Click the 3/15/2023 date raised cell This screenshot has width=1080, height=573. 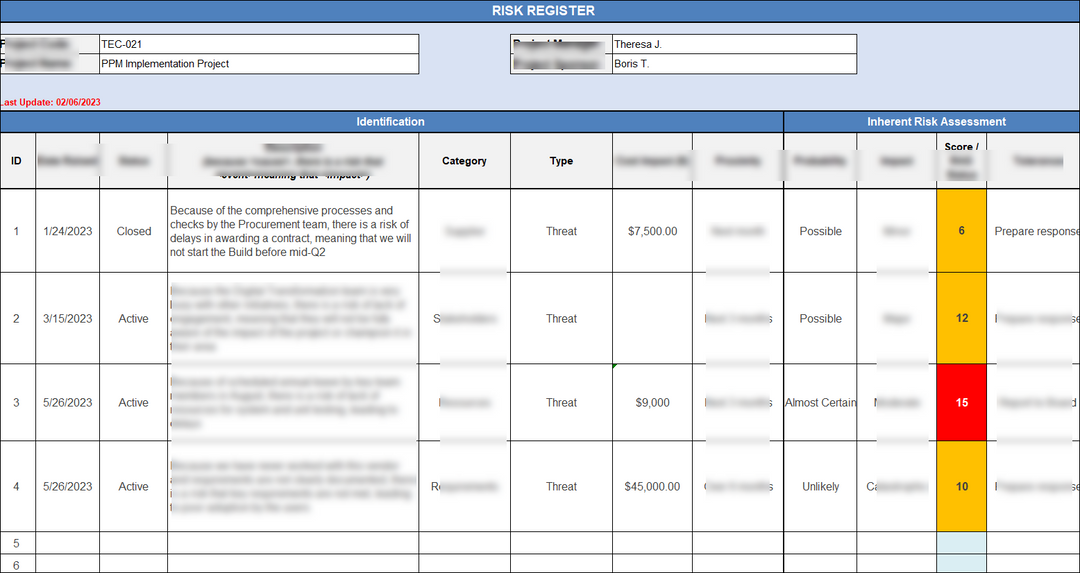pyautogui.click(x=67, y=319)
